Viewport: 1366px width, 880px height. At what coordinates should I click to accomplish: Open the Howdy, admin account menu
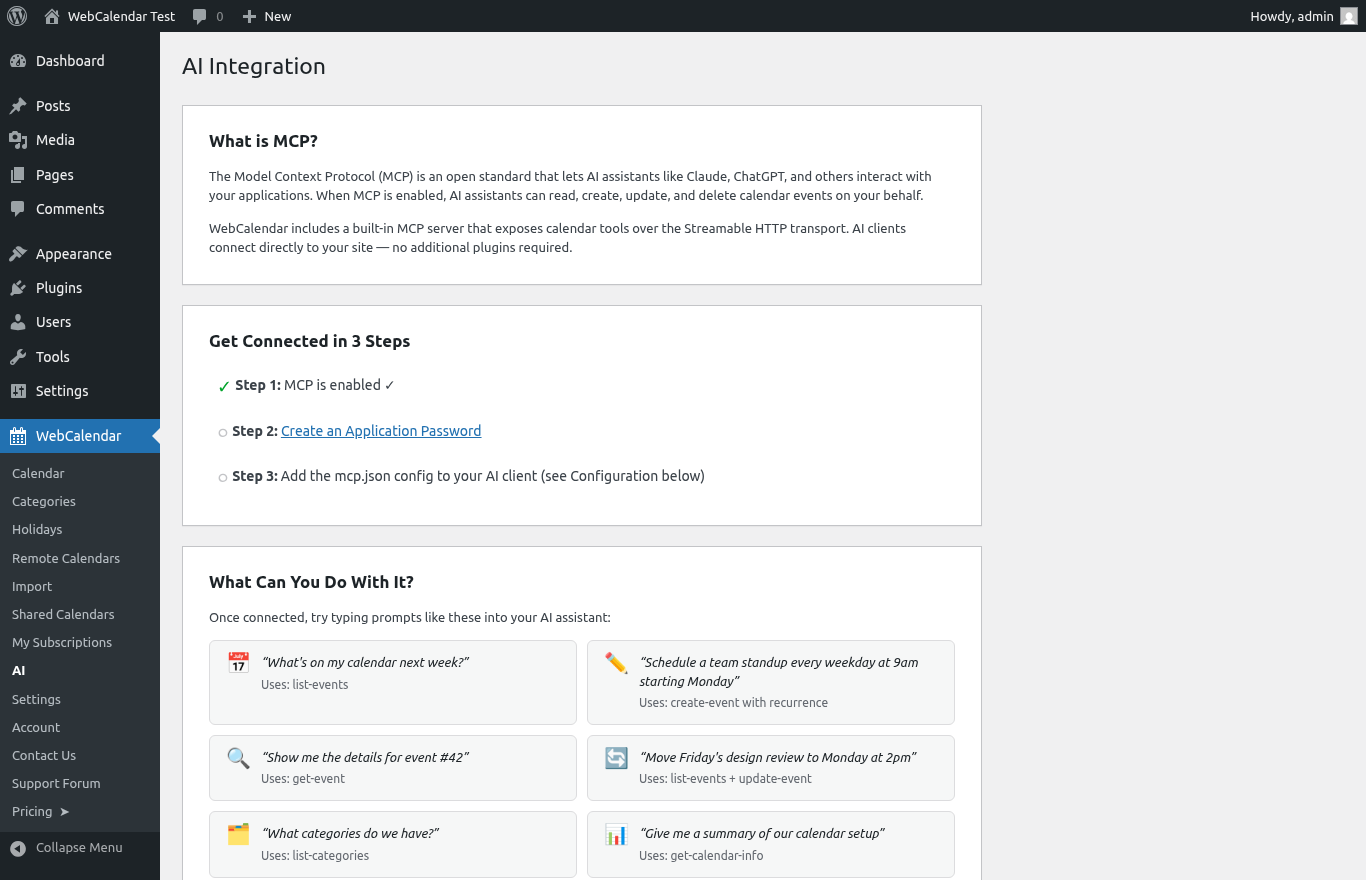coord(1304,16)
